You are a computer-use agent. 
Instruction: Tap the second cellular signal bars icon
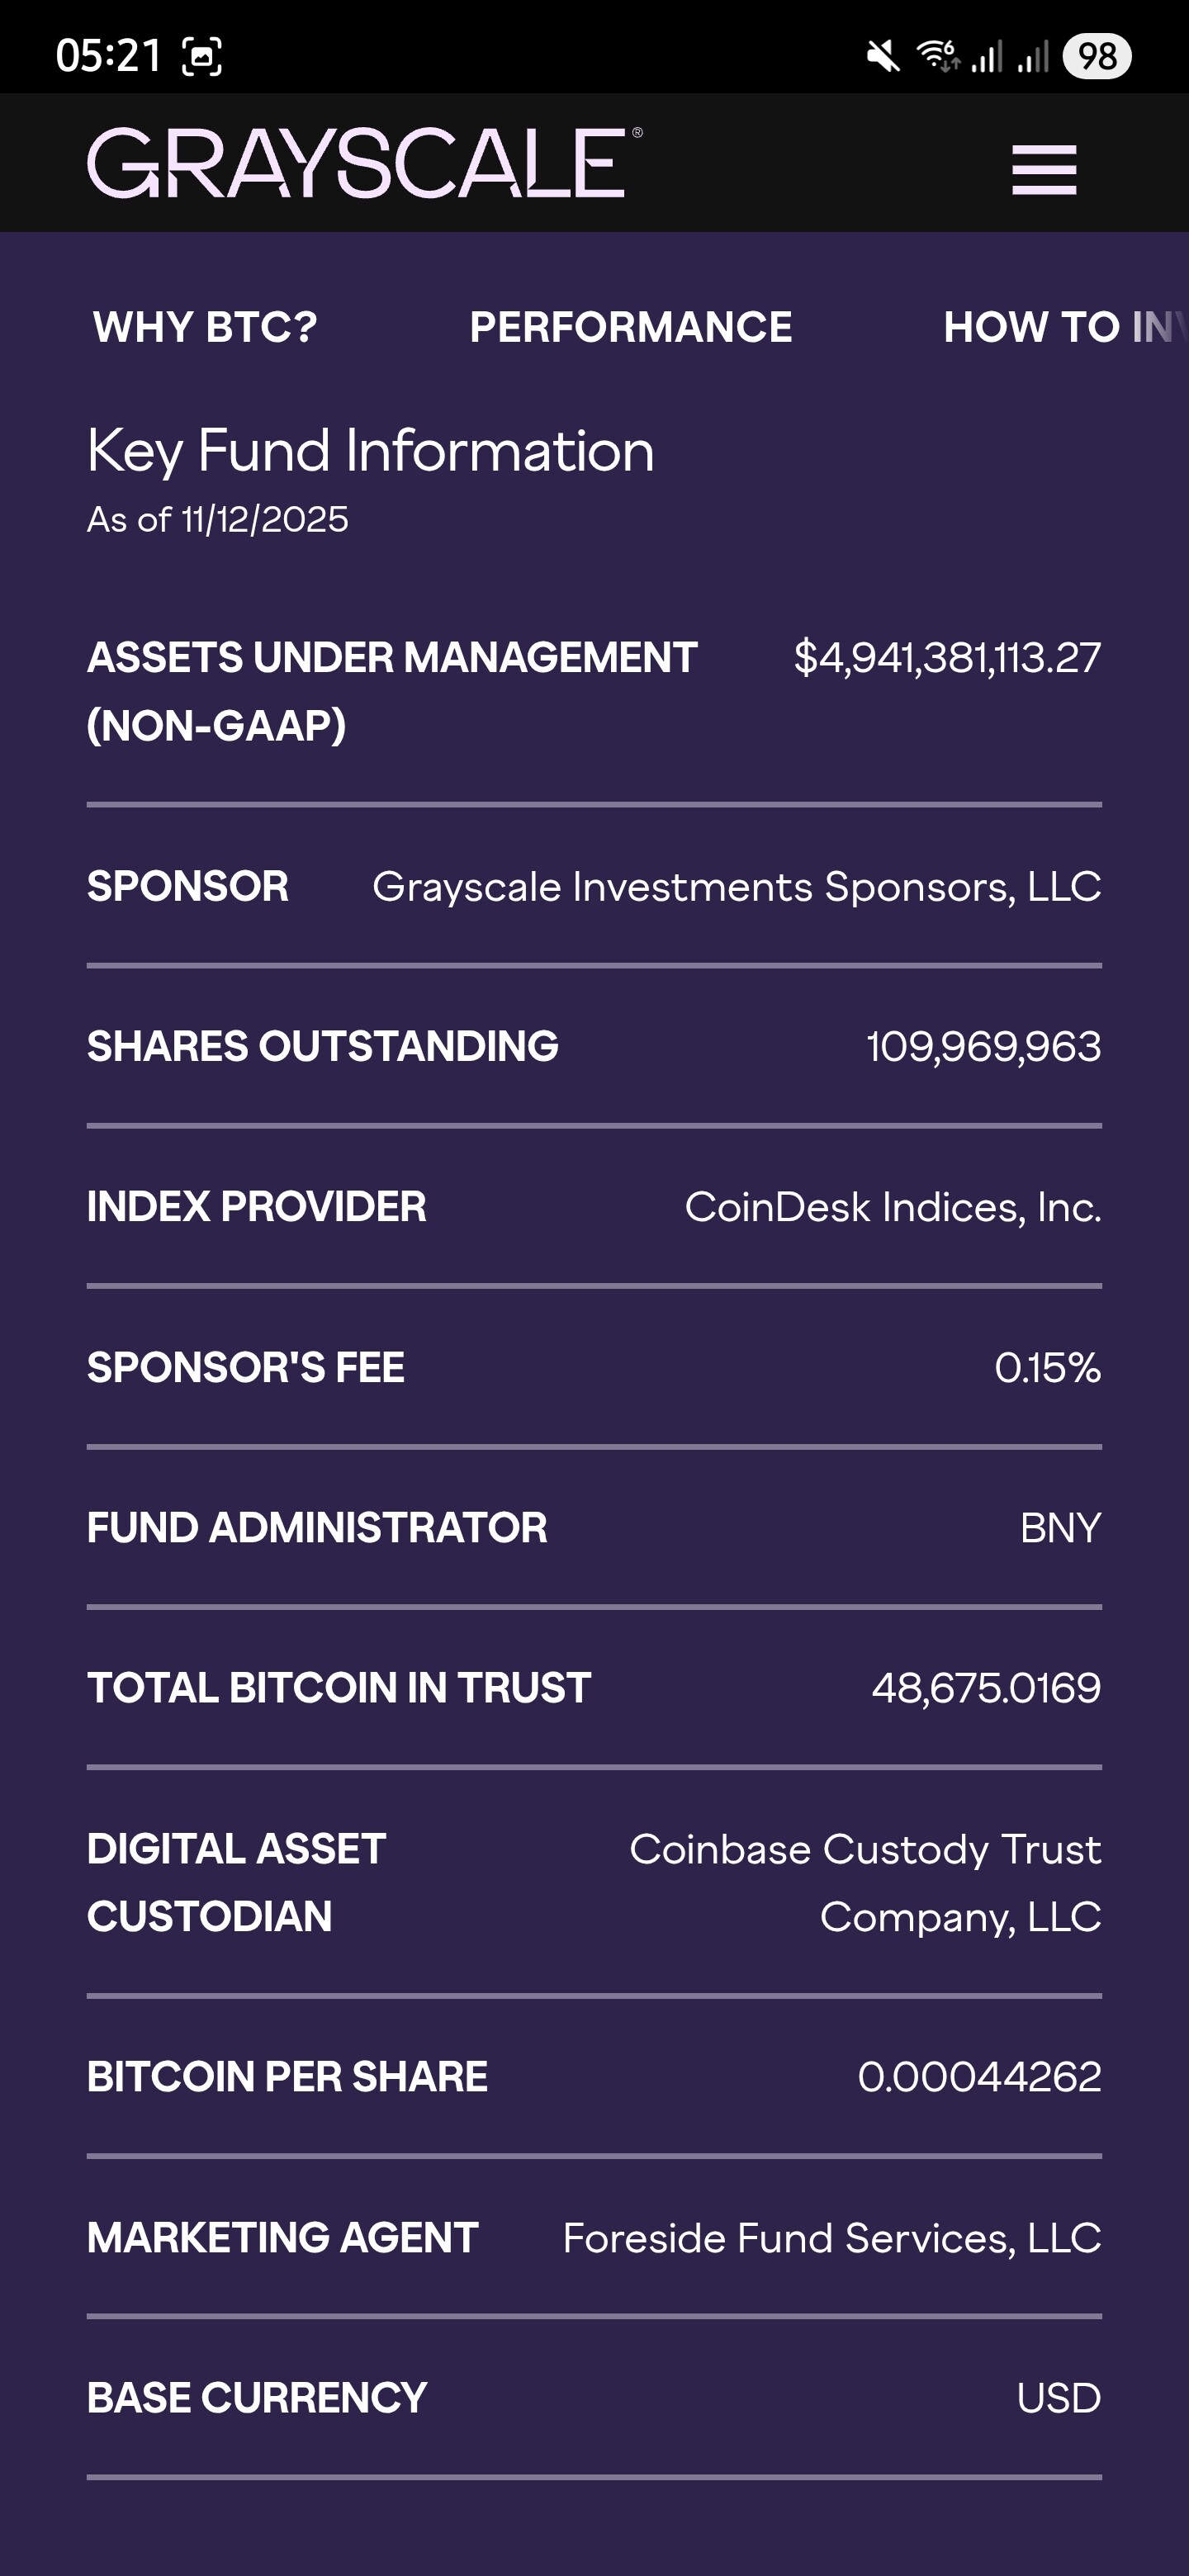click(x=1033, y=57)
